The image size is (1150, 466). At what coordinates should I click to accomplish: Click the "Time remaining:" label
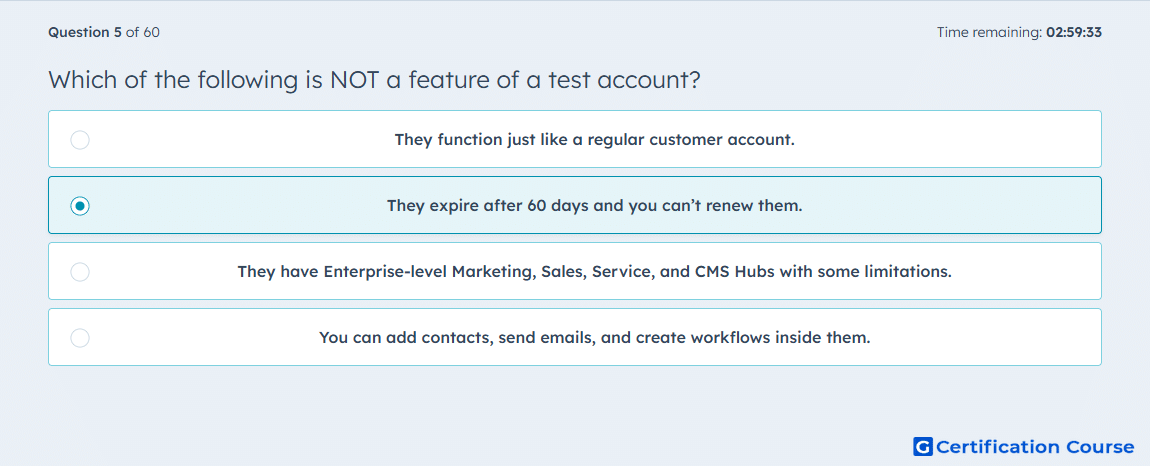point(990,32)
